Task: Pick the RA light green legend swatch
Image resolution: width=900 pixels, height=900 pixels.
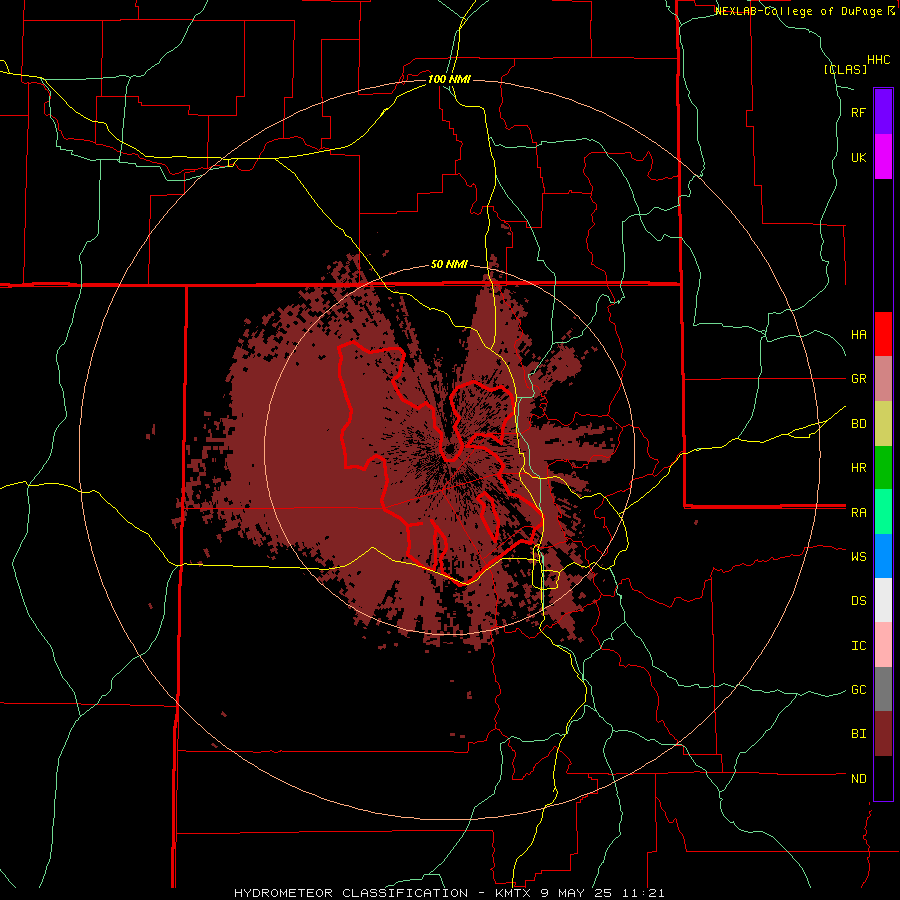Action: point(883,512)
